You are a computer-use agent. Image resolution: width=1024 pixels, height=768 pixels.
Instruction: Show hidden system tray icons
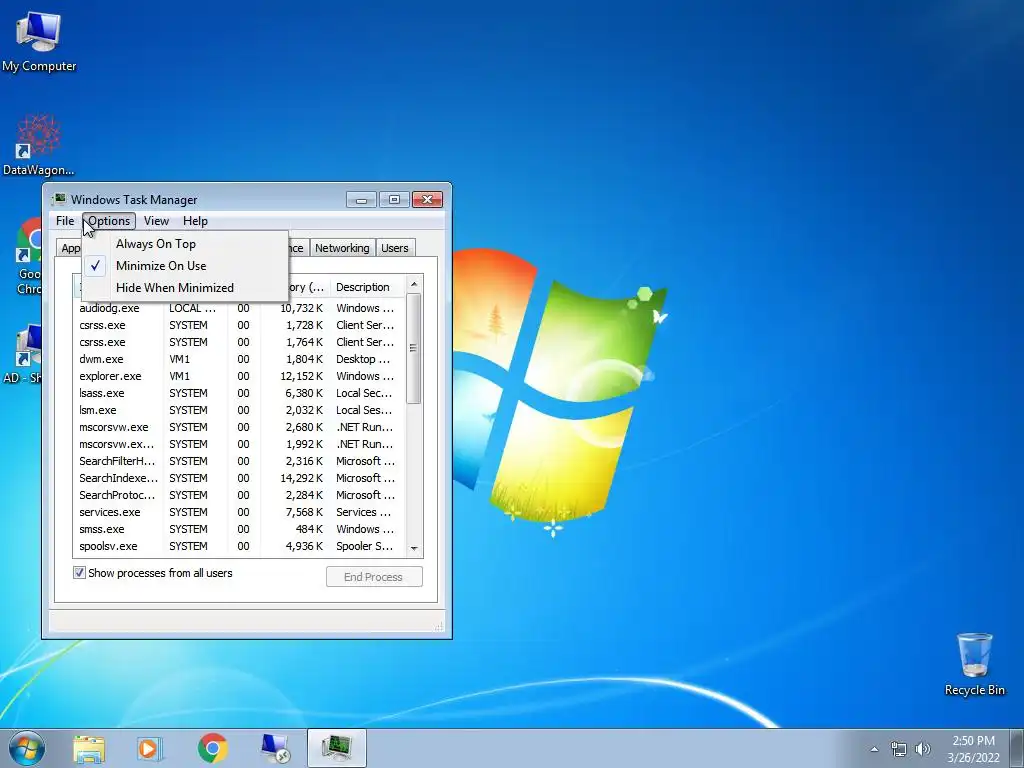tap(874, 749)
